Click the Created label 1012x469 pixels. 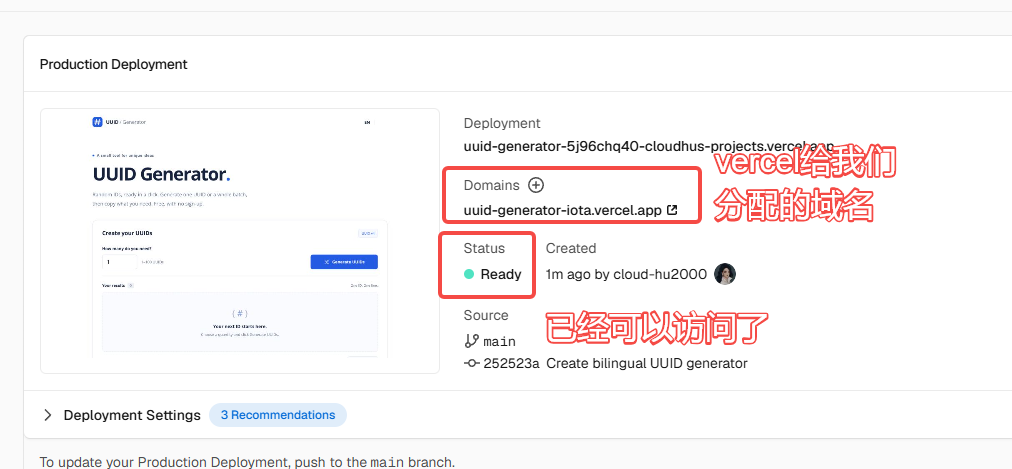571,248
